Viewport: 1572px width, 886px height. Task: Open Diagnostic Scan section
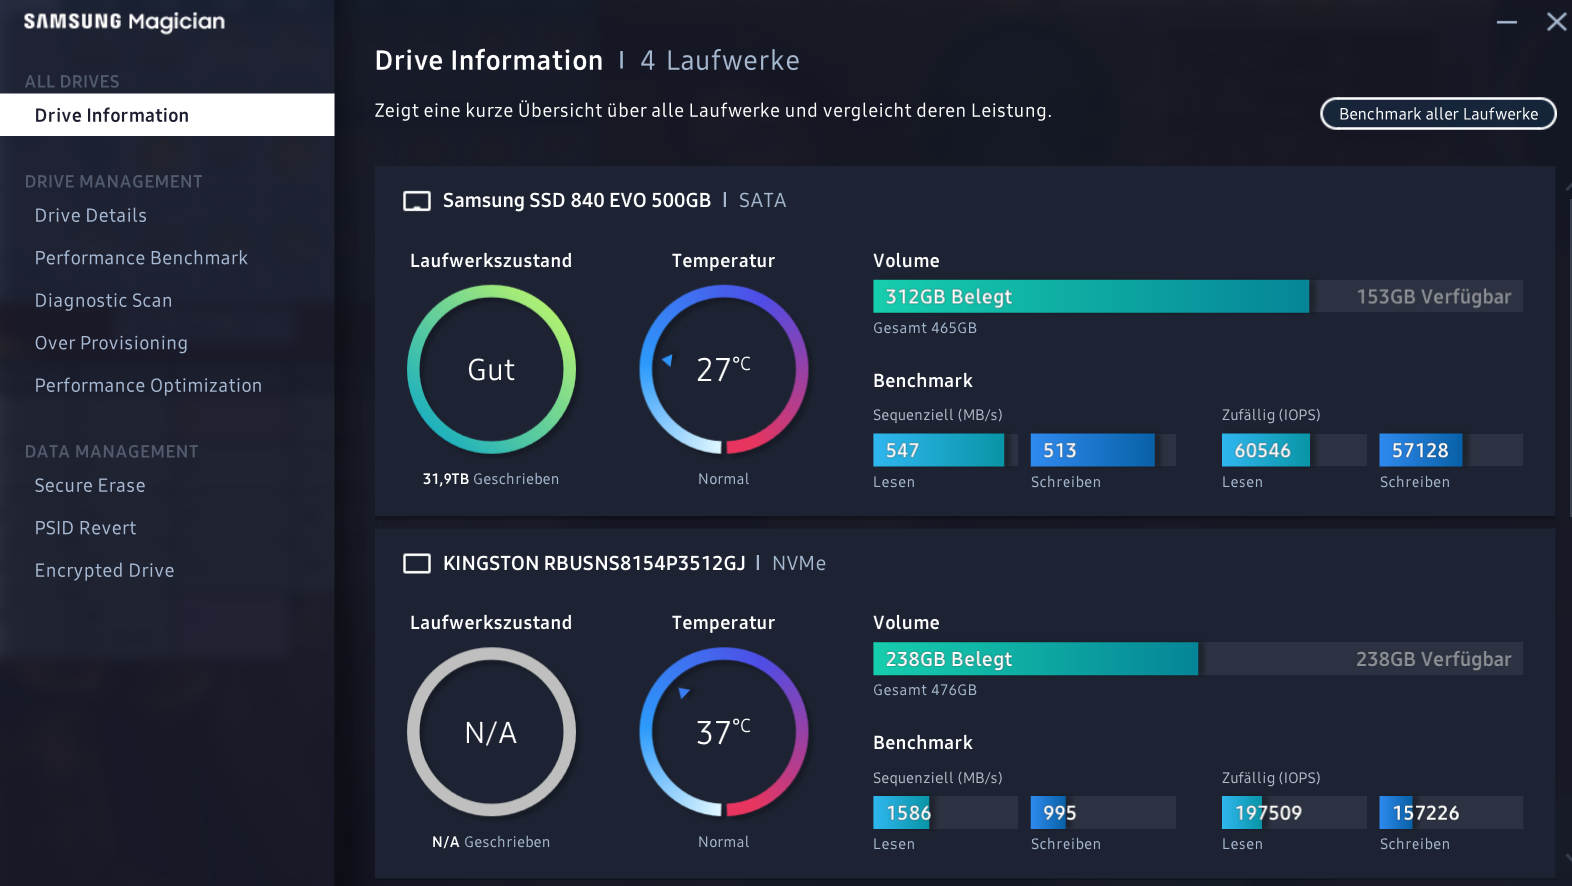pos(103,301)
